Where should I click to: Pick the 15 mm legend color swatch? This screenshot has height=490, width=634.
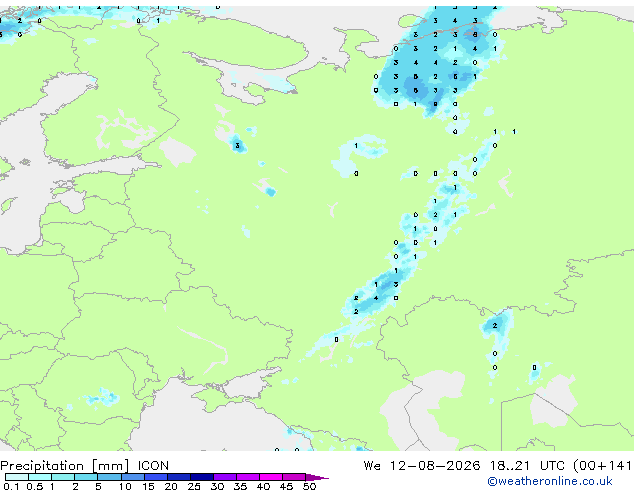pos(156,477)
